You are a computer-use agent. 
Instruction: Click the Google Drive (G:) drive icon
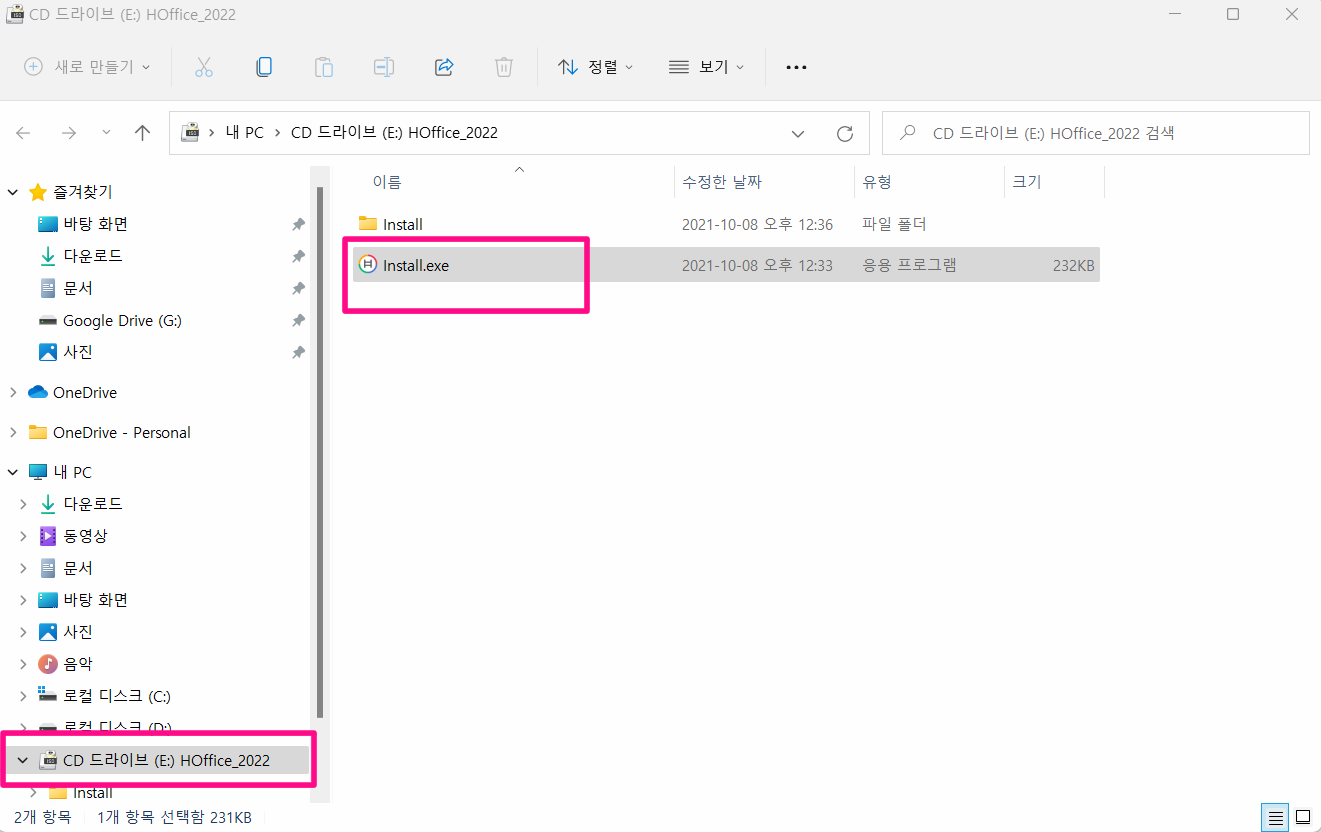click(47, 321)
